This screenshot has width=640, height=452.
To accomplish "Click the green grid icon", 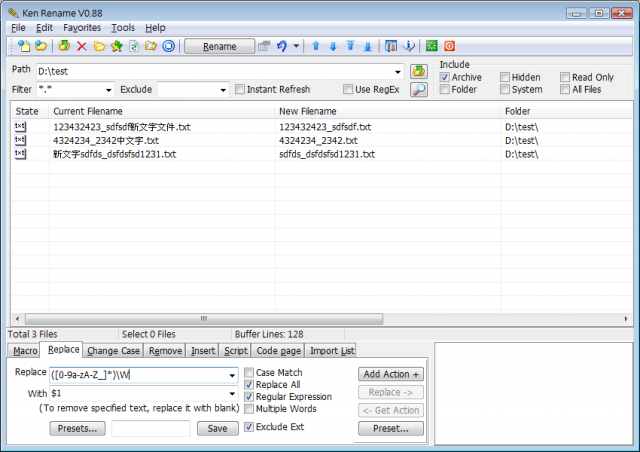I will tap(431, 46).
